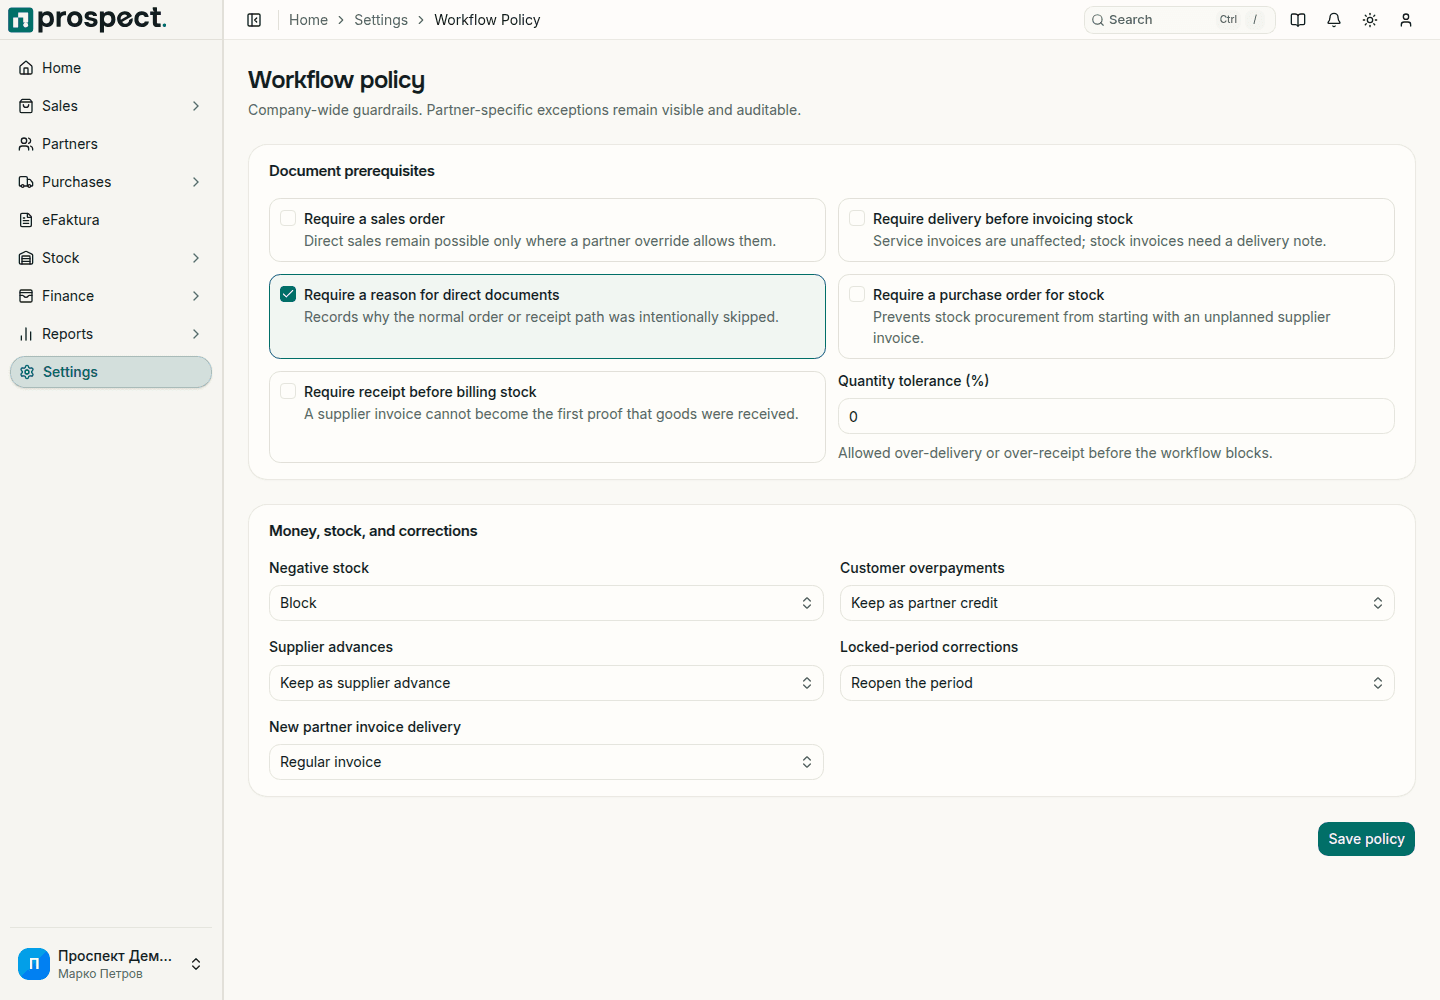Click the Purchases truck icon
1440x1000 pixels.
(x=26, y=182)
